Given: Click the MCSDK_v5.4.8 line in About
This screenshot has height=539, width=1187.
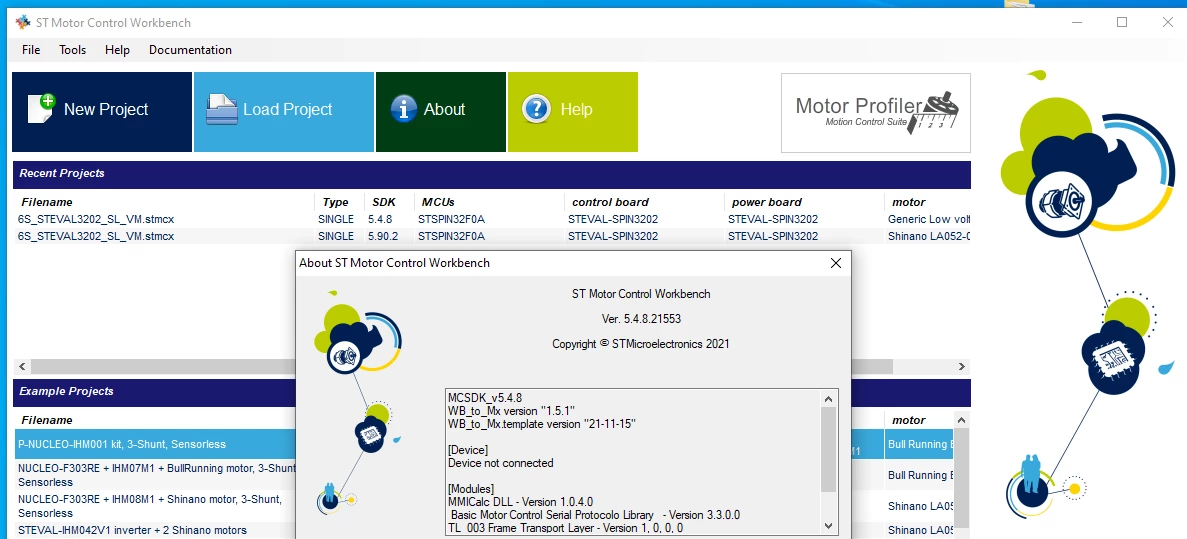Looking at the screenshot, I should pyautogui.click(x=484, y=397).
